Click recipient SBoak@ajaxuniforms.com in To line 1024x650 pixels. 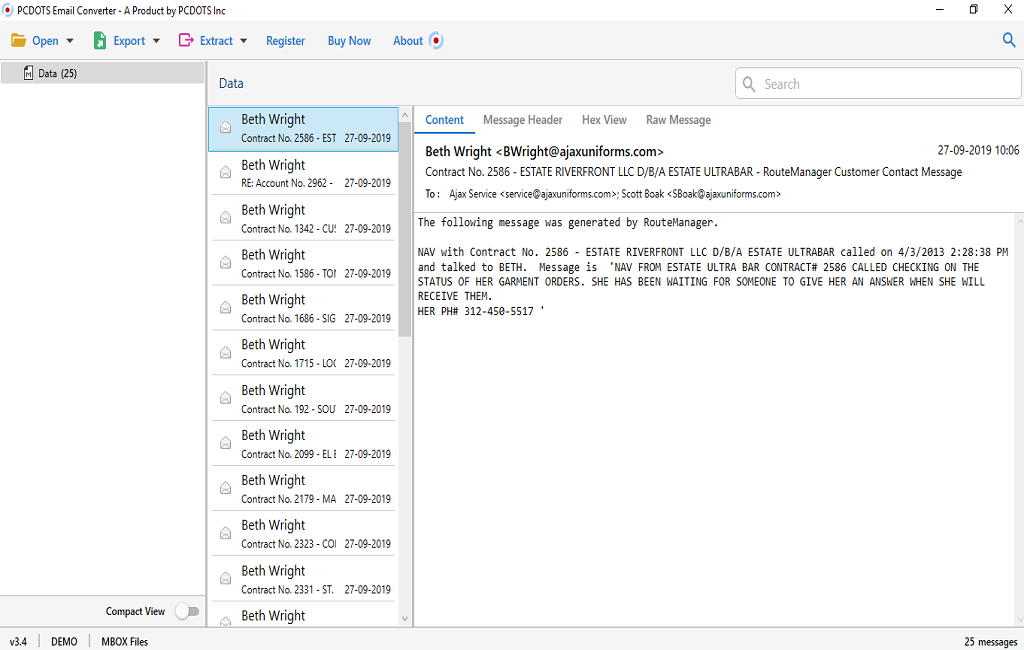click(724, 194)
